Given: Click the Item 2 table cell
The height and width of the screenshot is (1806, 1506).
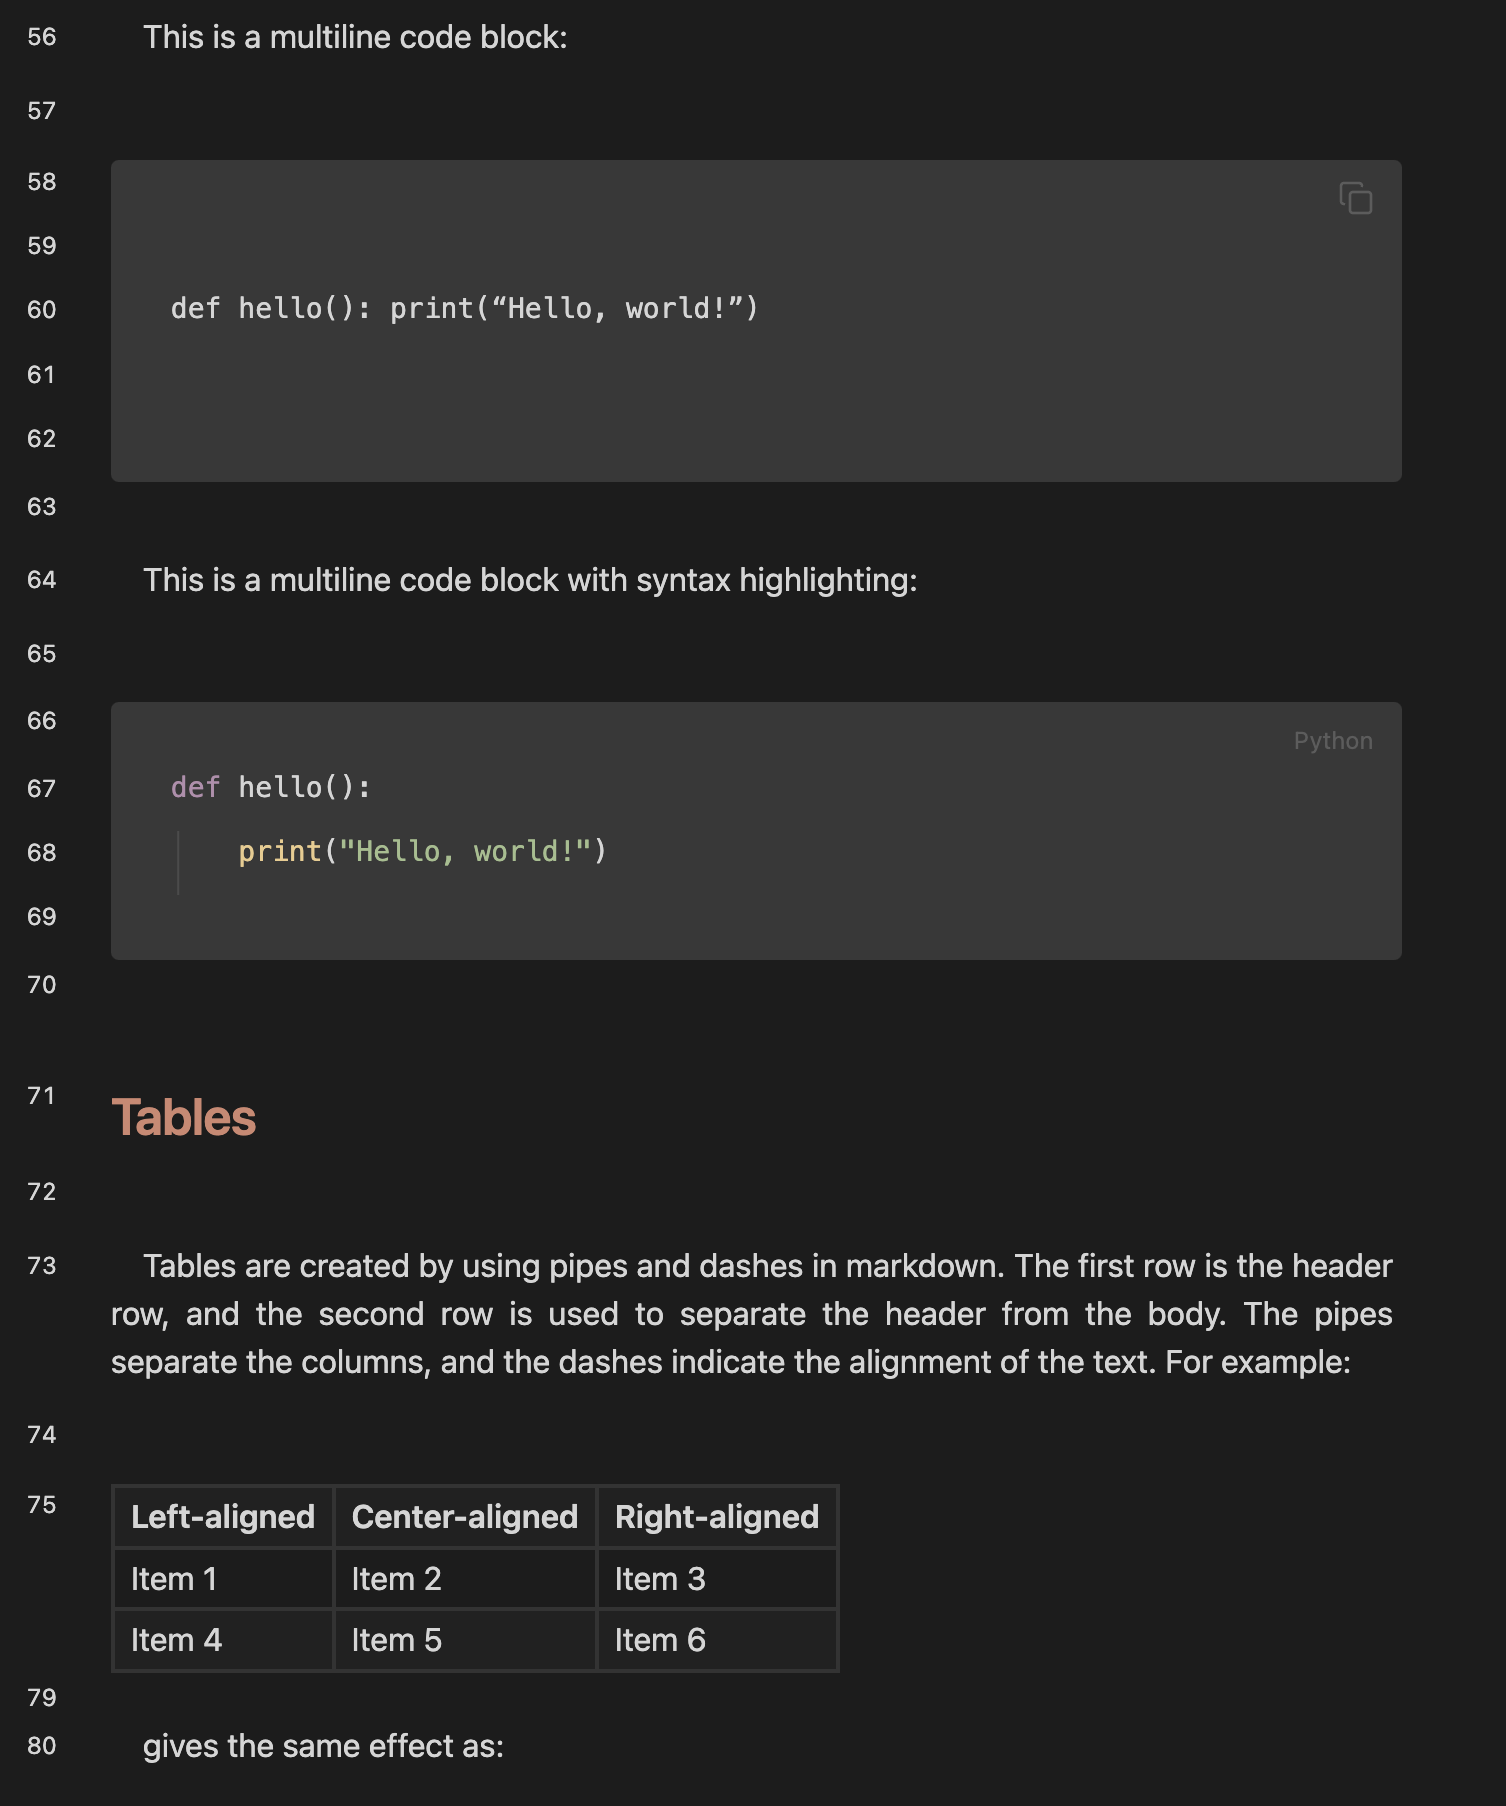Looking at the screenshot, I should click(x=465, y=1579).
